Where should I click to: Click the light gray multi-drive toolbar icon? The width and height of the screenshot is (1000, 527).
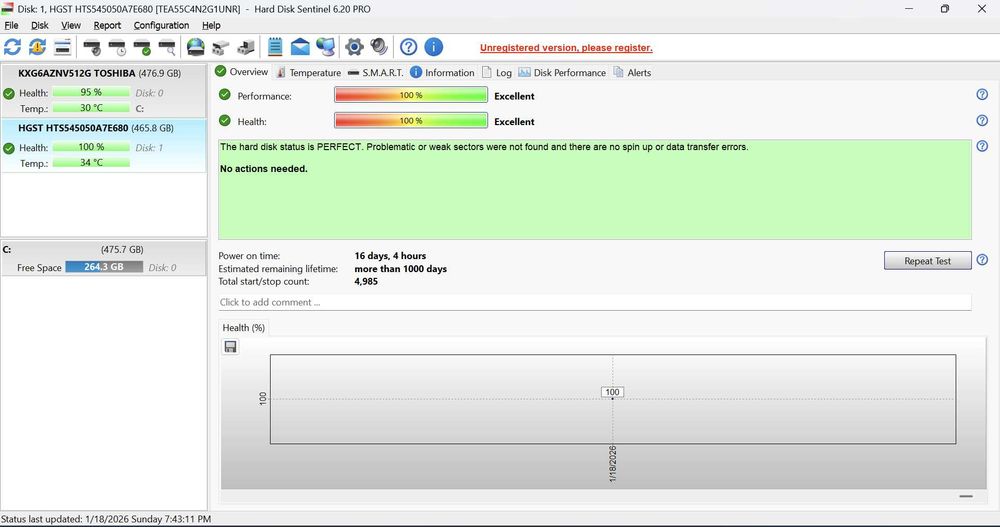tap(221, 47)
